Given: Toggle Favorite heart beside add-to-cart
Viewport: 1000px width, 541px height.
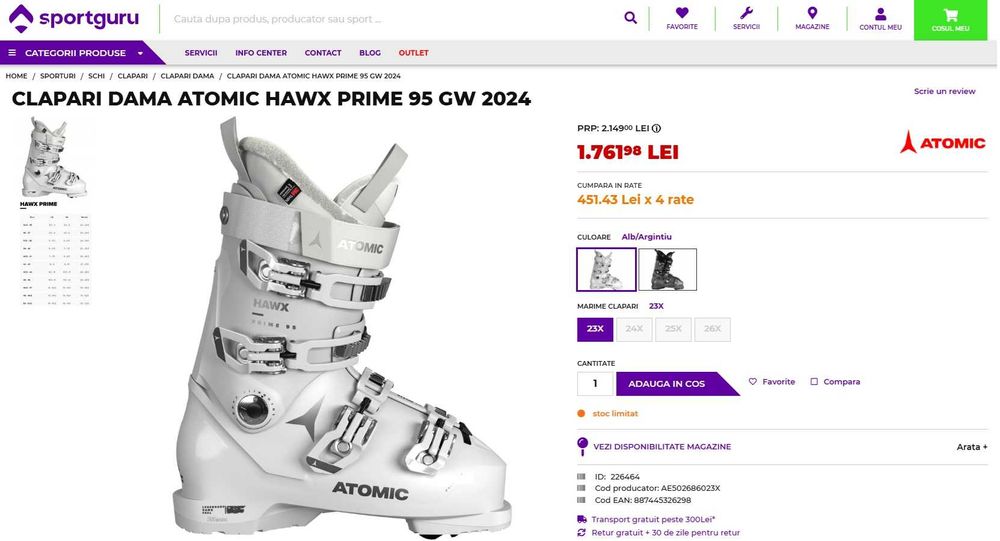Looking at the screenshot, I should click(753, 382).
